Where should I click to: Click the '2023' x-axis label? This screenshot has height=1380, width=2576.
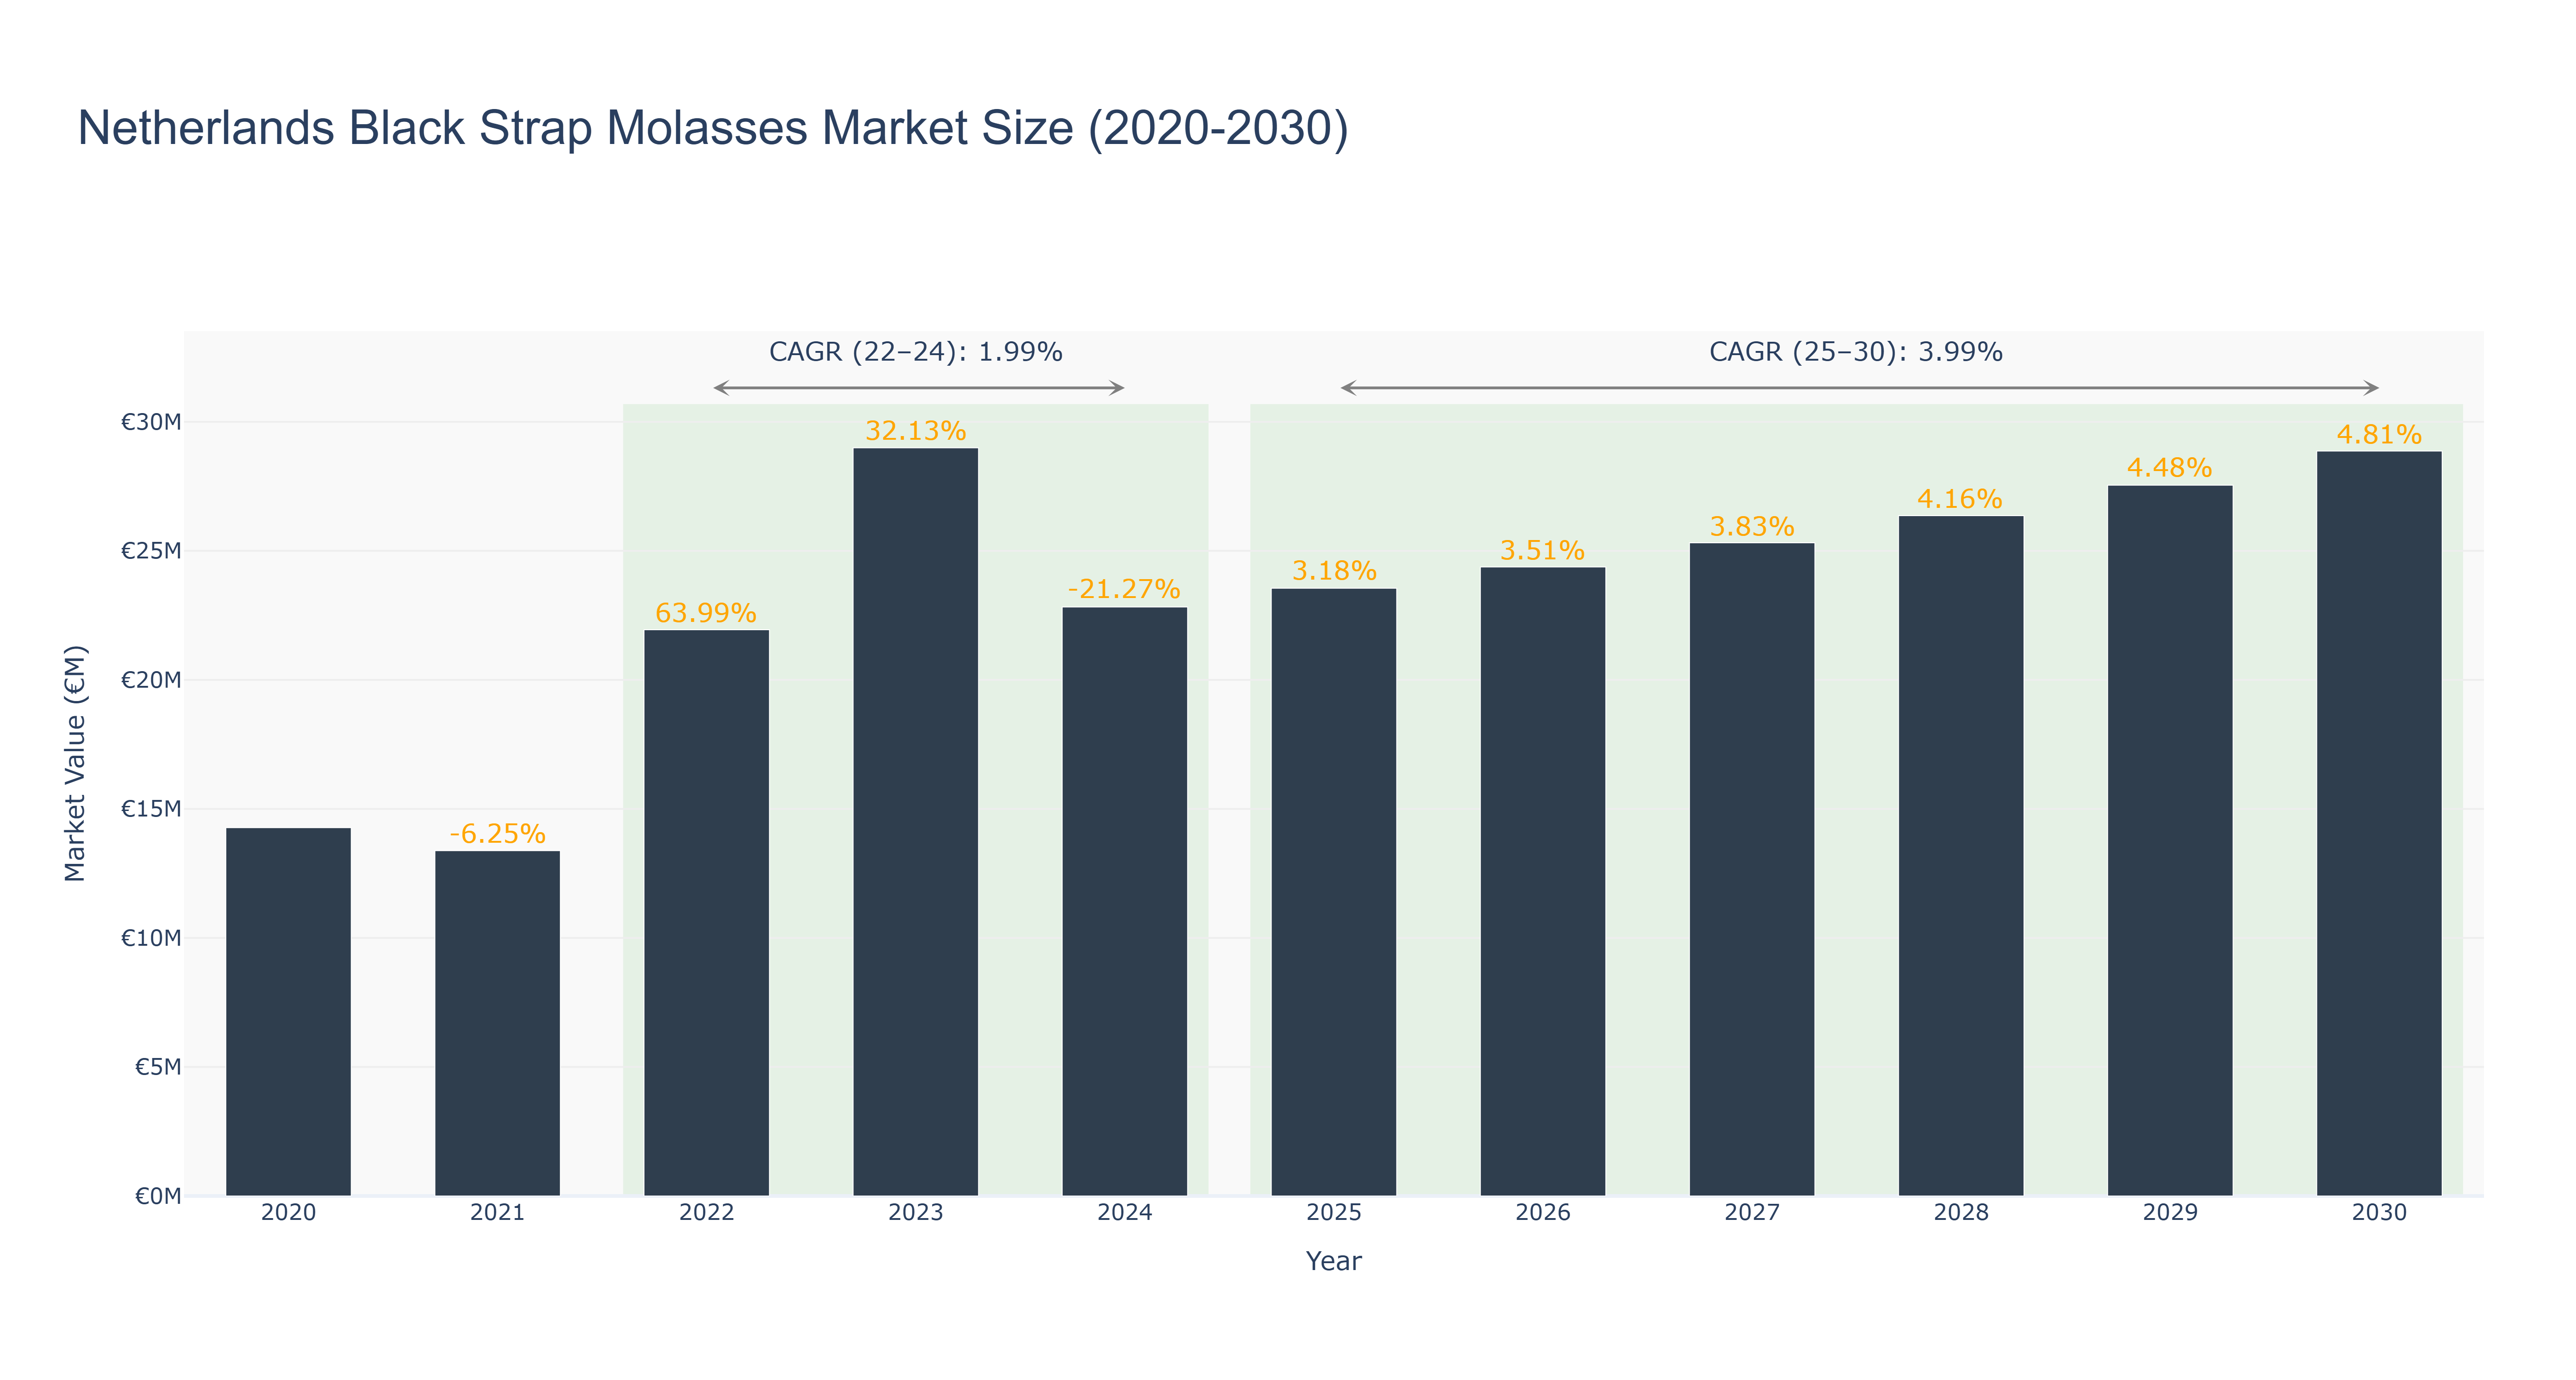915,1213
